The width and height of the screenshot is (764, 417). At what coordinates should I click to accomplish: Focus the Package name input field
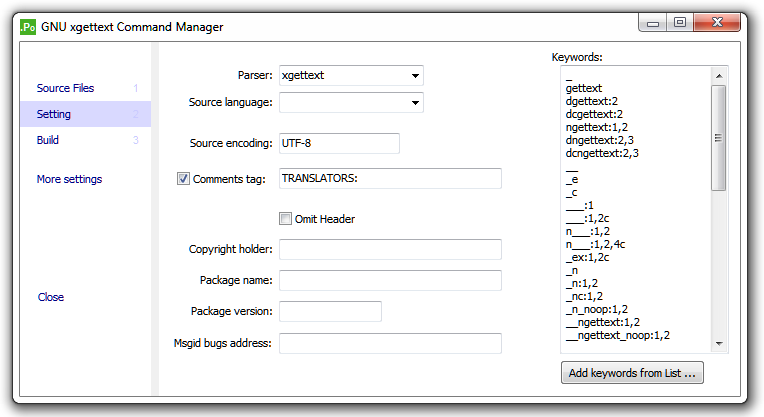[x=390, y=281]
